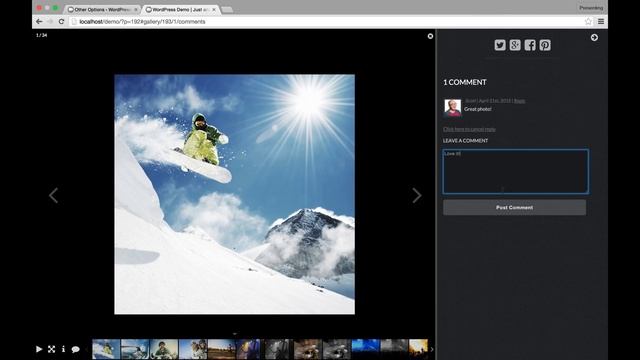The image size is (640, 360).
Task: Click the 1 COMMENT heading
Action: coord(465,82)
